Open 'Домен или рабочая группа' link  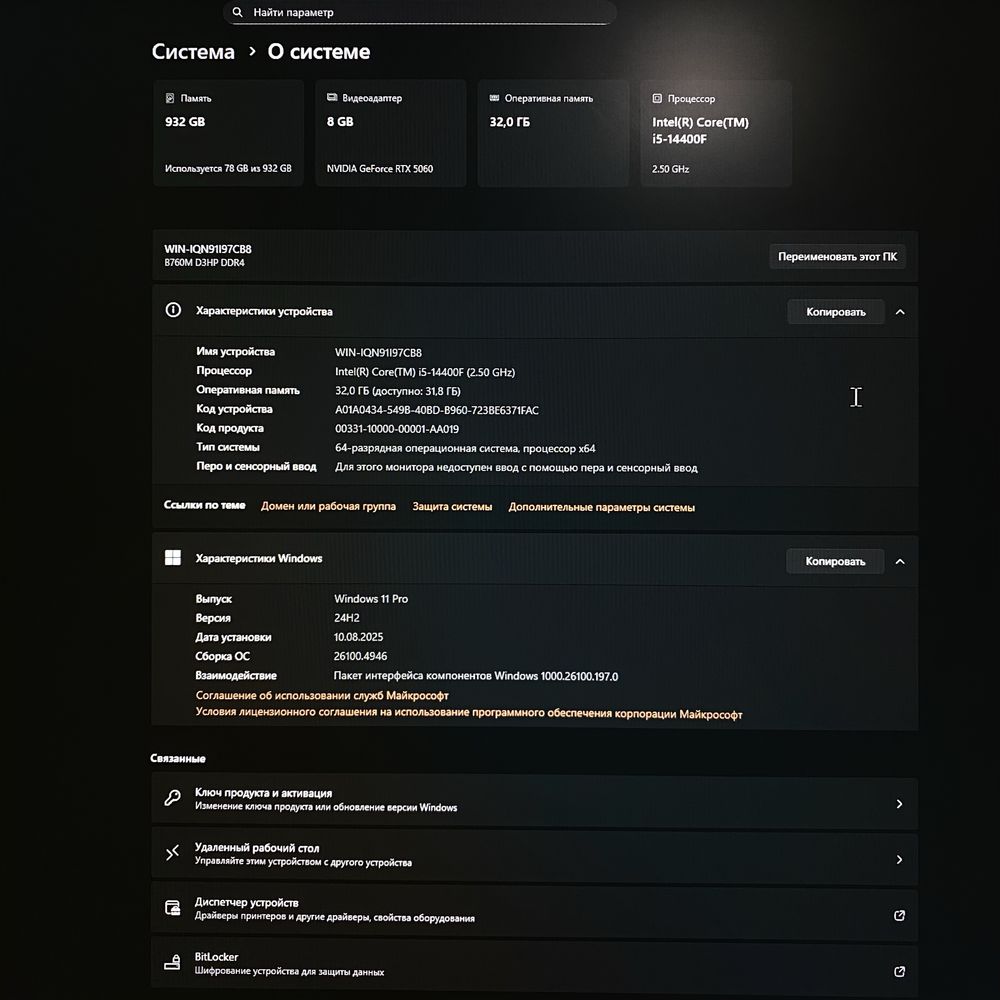pyautogui.click(x=328, y=506)
